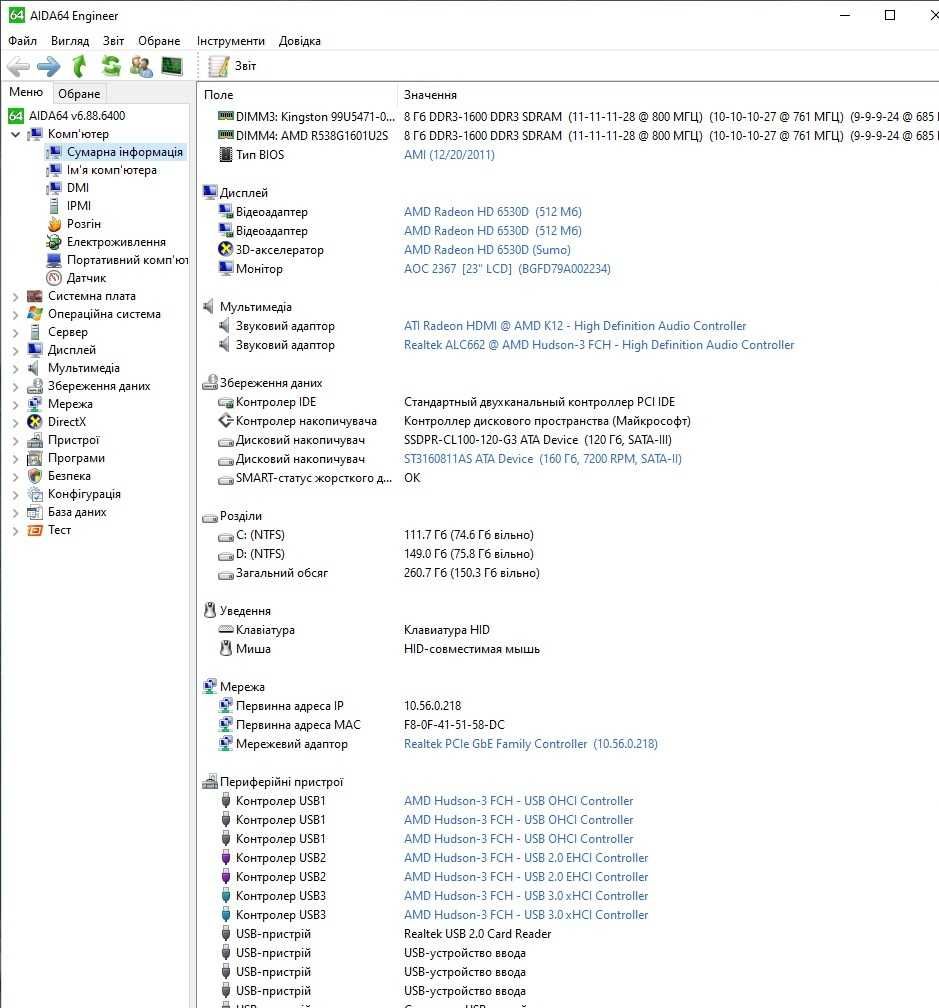Switch to the Обране sidebar tab
This screenshot has height=1008, width=939.
79,94
